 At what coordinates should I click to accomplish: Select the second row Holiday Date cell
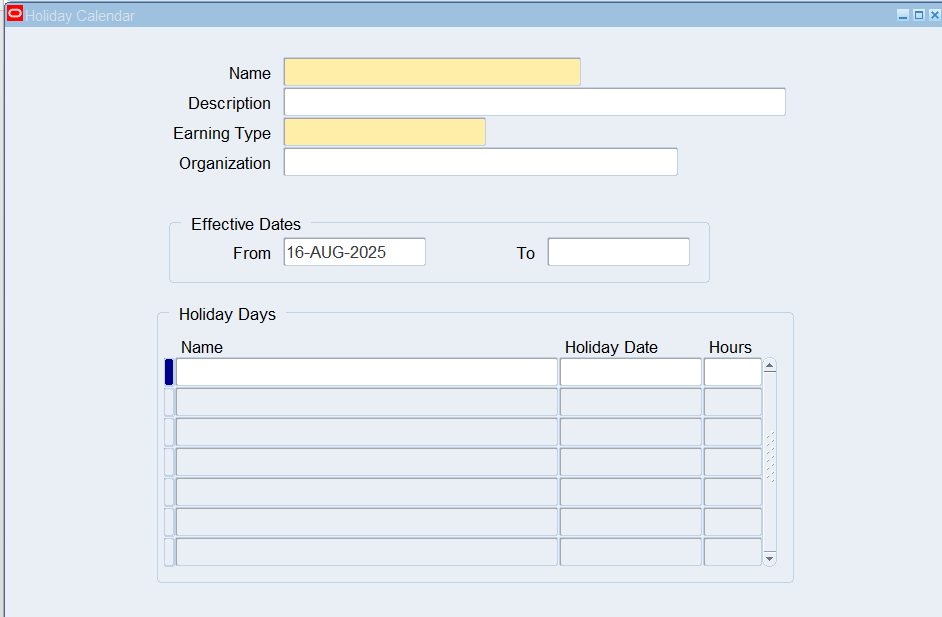point(630,402)
